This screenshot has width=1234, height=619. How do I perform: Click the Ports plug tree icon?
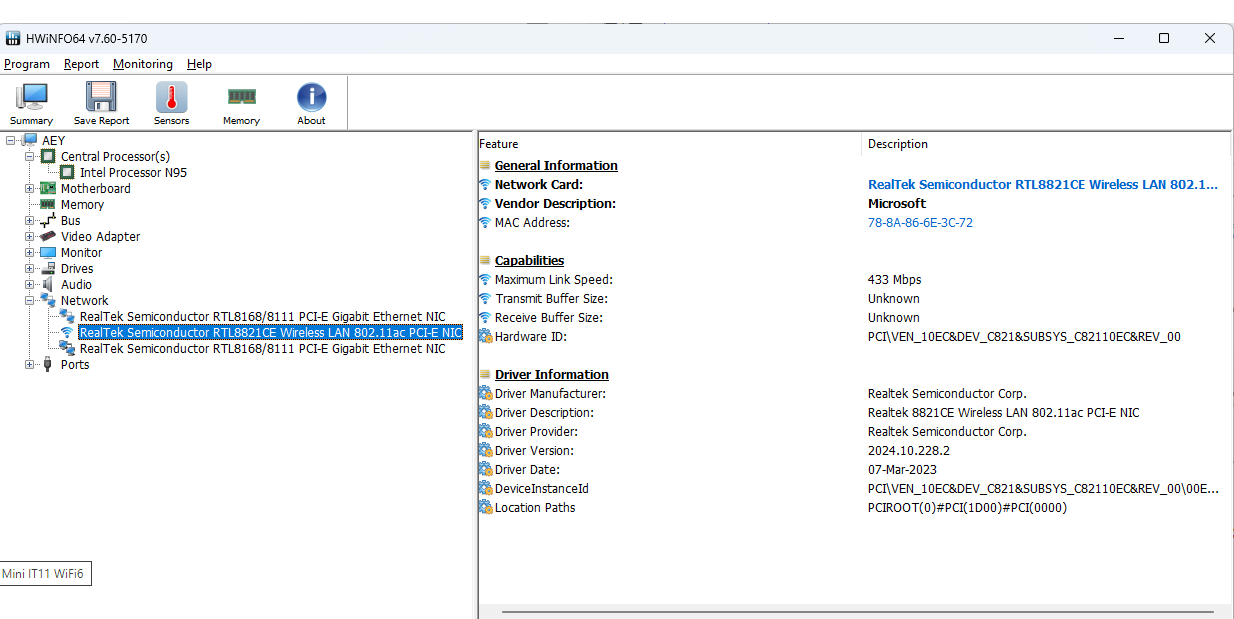48,364
